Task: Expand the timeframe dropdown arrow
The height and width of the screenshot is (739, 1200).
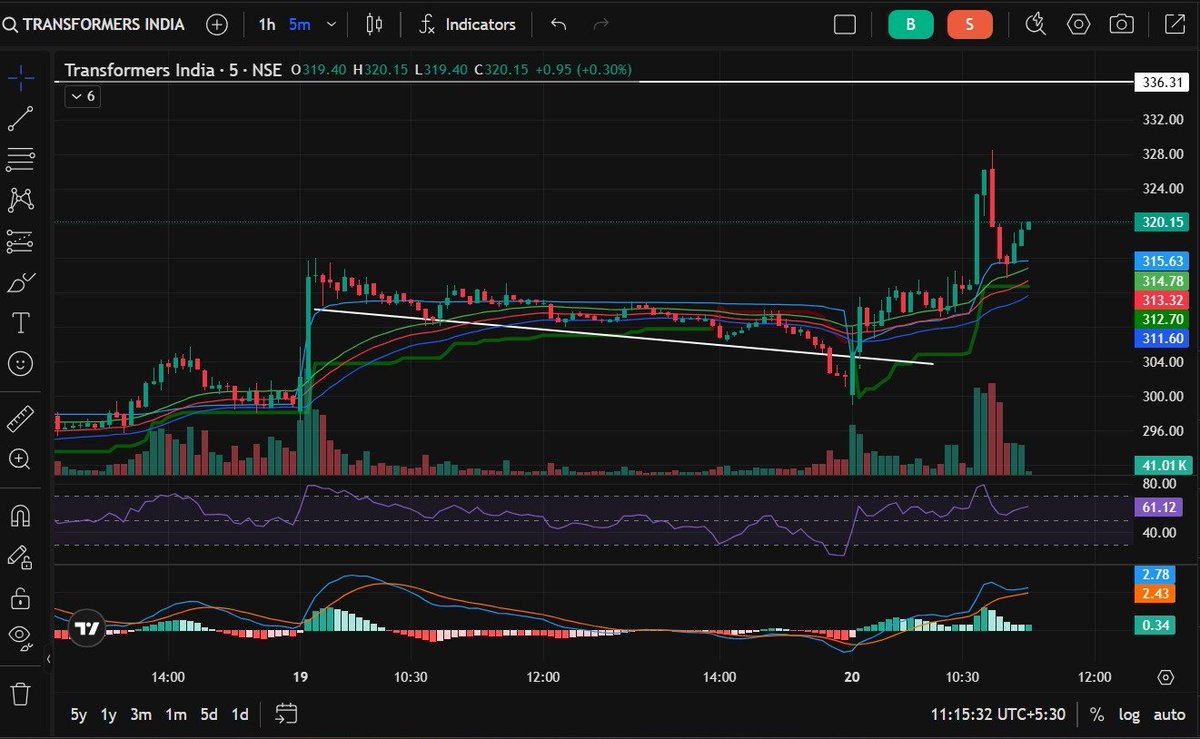Action: pos(331,24)
